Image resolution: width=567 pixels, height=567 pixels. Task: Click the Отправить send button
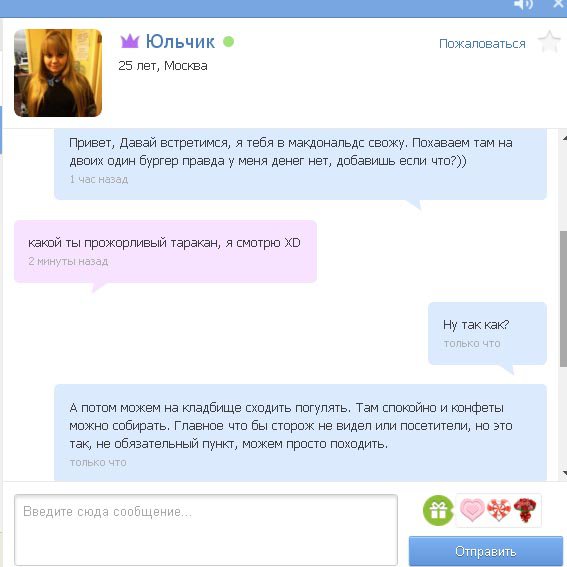[x=486, y=551]
